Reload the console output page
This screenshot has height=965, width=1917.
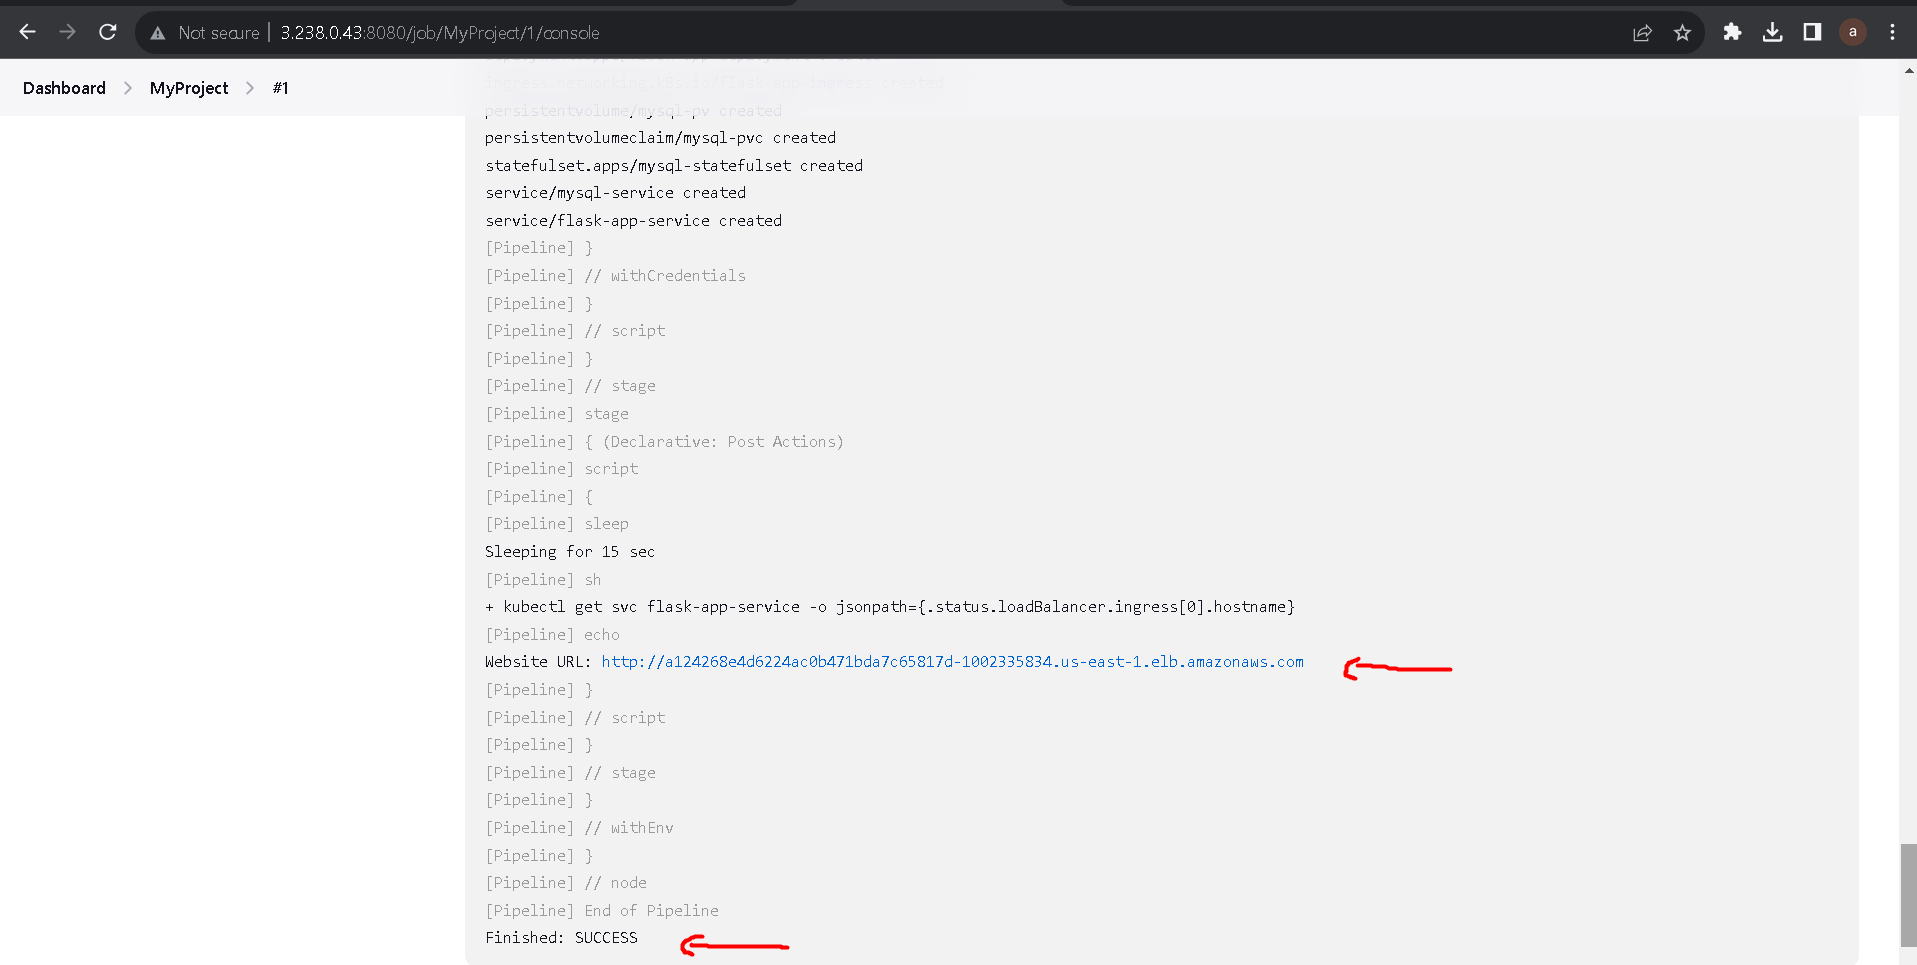click(x=107, y=32)
